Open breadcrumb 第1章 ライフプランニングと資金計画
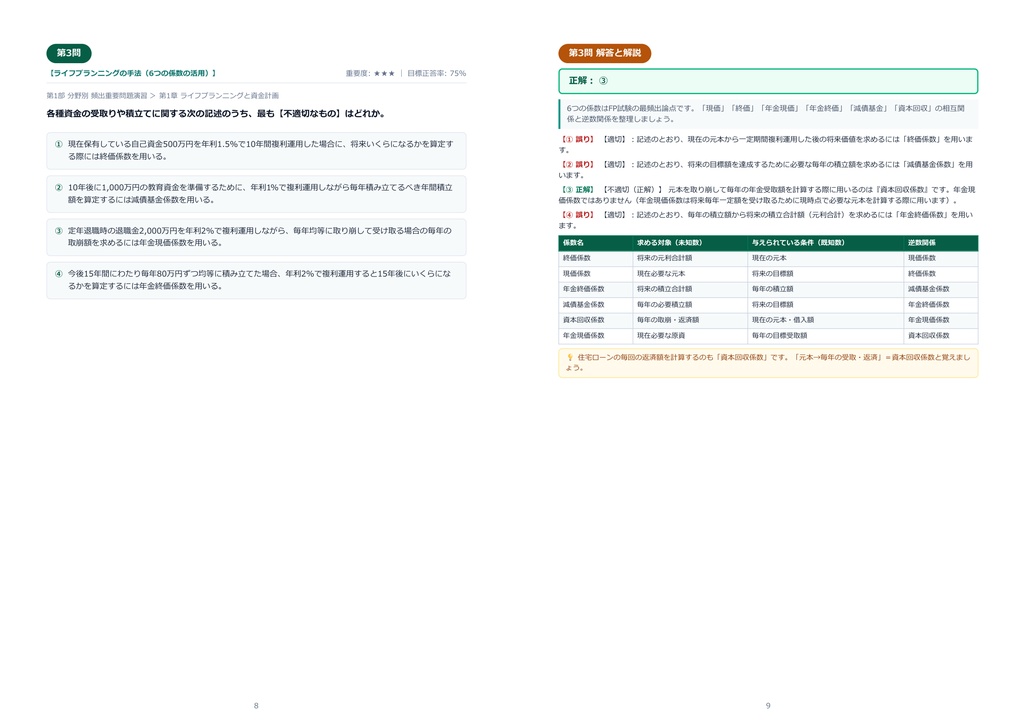This screenshot has height=724, width=1024. (219, 95)
